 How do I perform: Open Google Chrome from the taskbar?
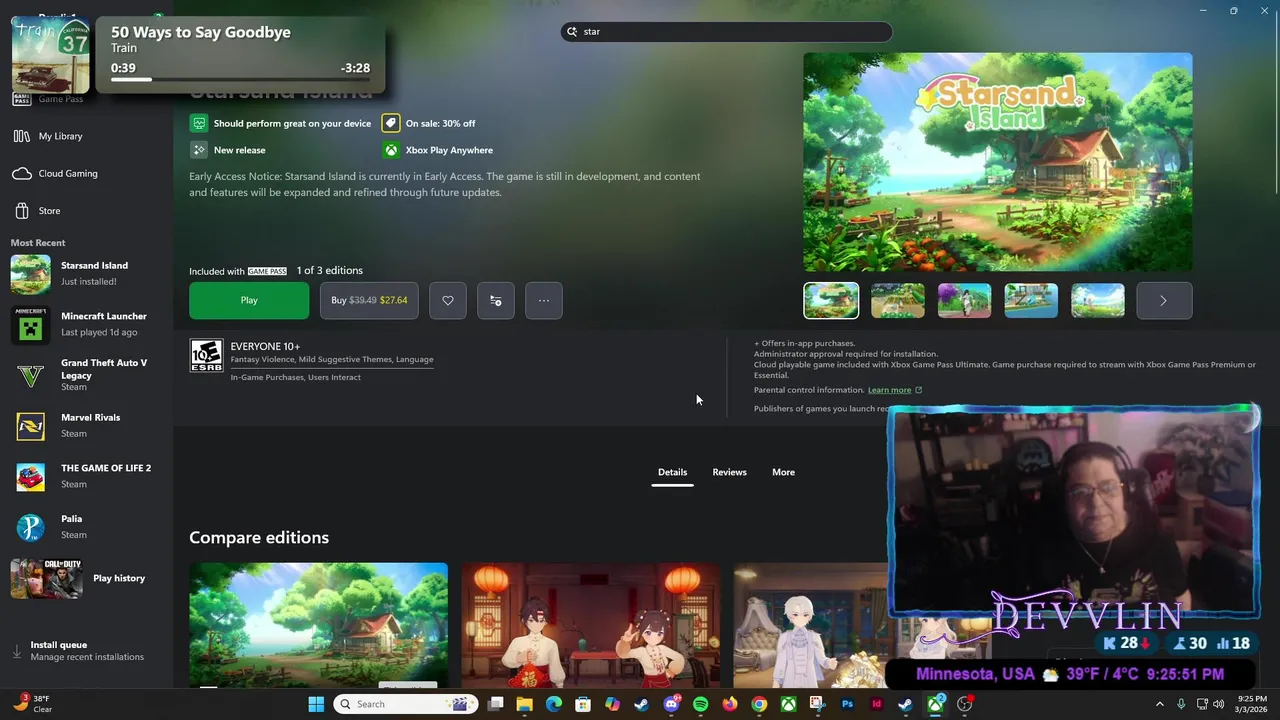(759, 704)
